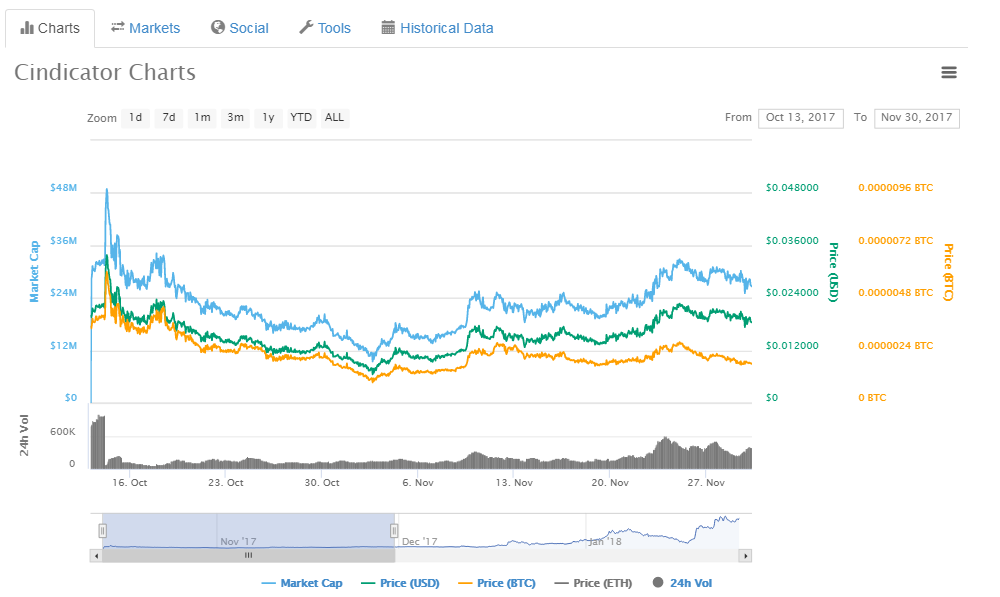Screen dimensions: 1000x597
Task: Toggle the Price (USD) series in legend
Action: tap(401, 583)
